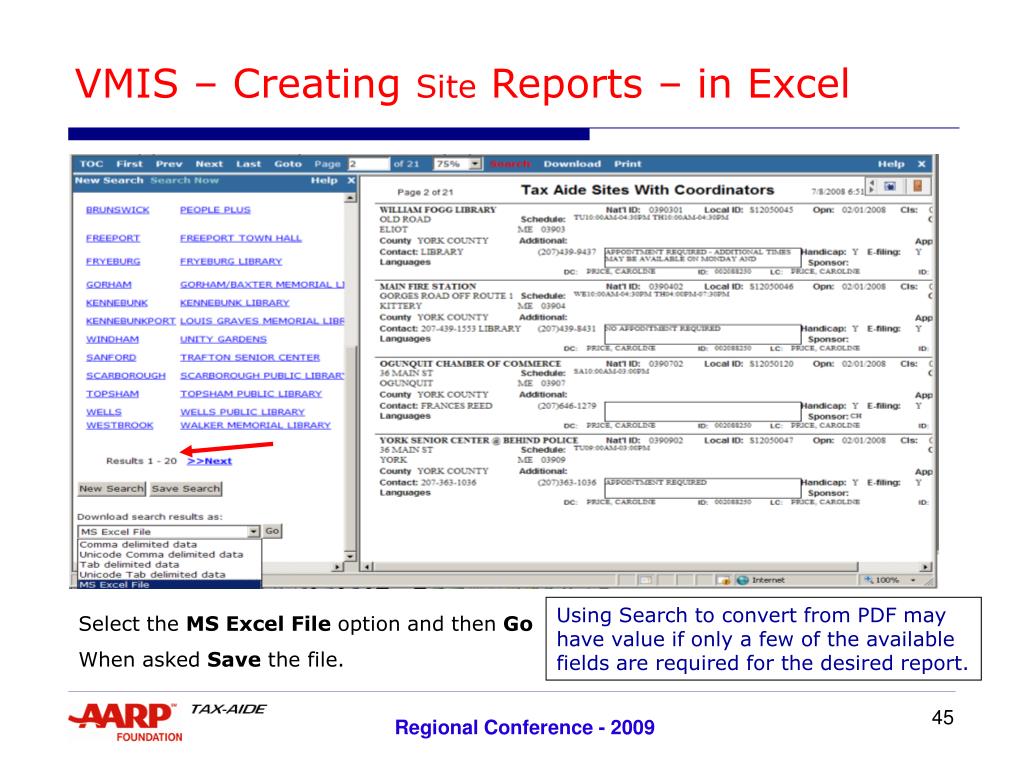The image size is (1024, 768).
Task: Open the GORHAM link
Action: pyautogui.click(x=108, y=285)
